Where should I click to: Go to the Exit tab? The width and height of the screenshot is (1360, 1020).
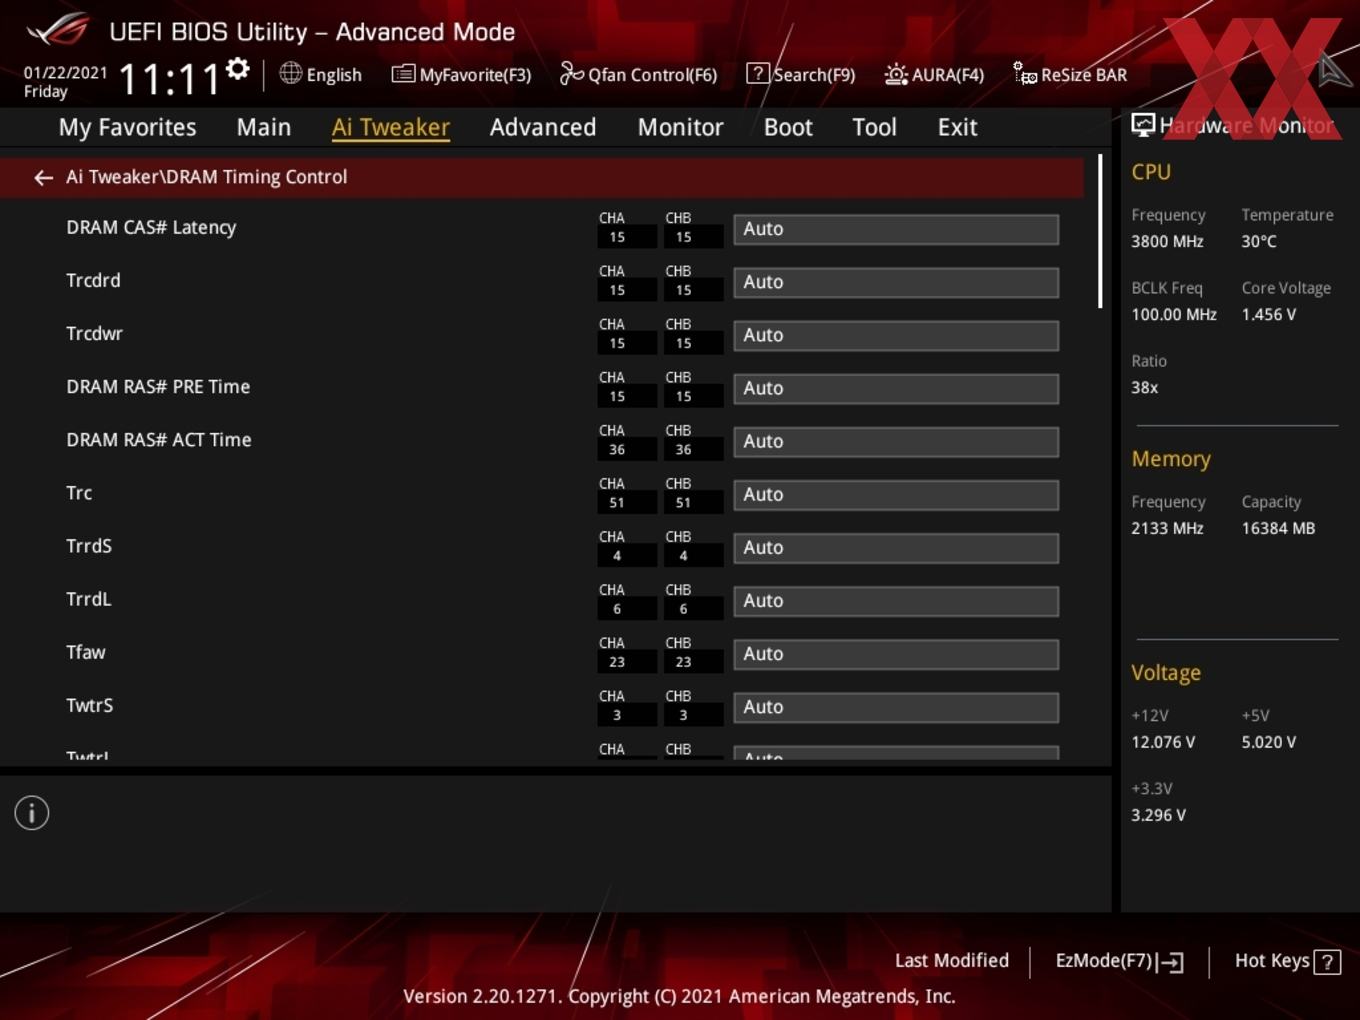click(x=957, y=127)
